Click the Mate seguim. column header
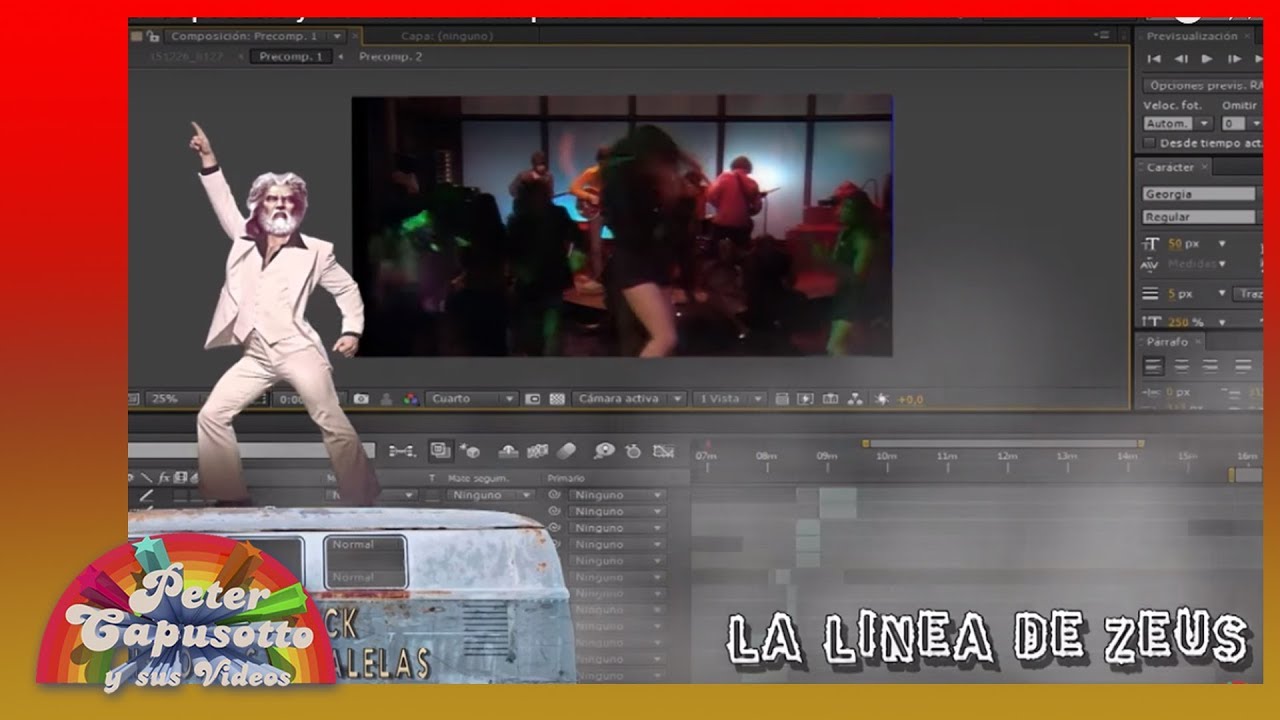Image resolution: width=1280 pixels, height=720 pixels. pyautogui.click(x=480, y=479)
